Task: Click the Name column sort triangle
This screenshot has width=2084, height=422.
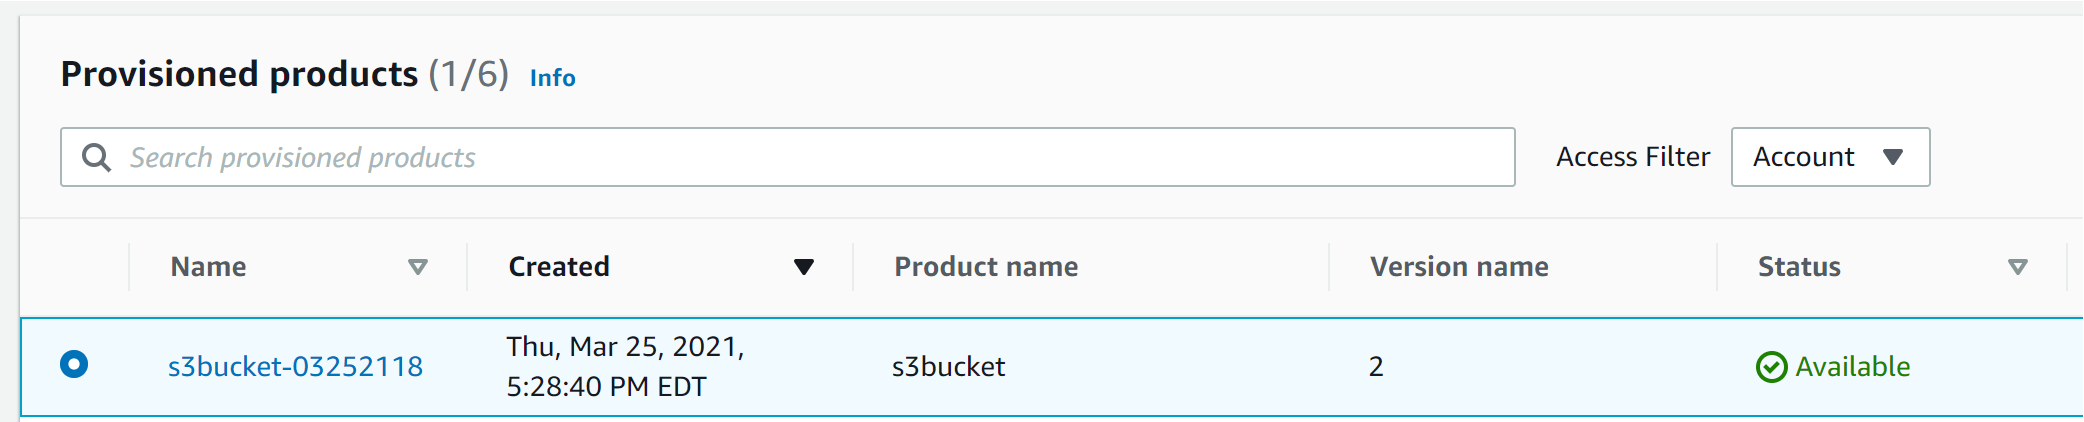Action: tap(418, 267)
